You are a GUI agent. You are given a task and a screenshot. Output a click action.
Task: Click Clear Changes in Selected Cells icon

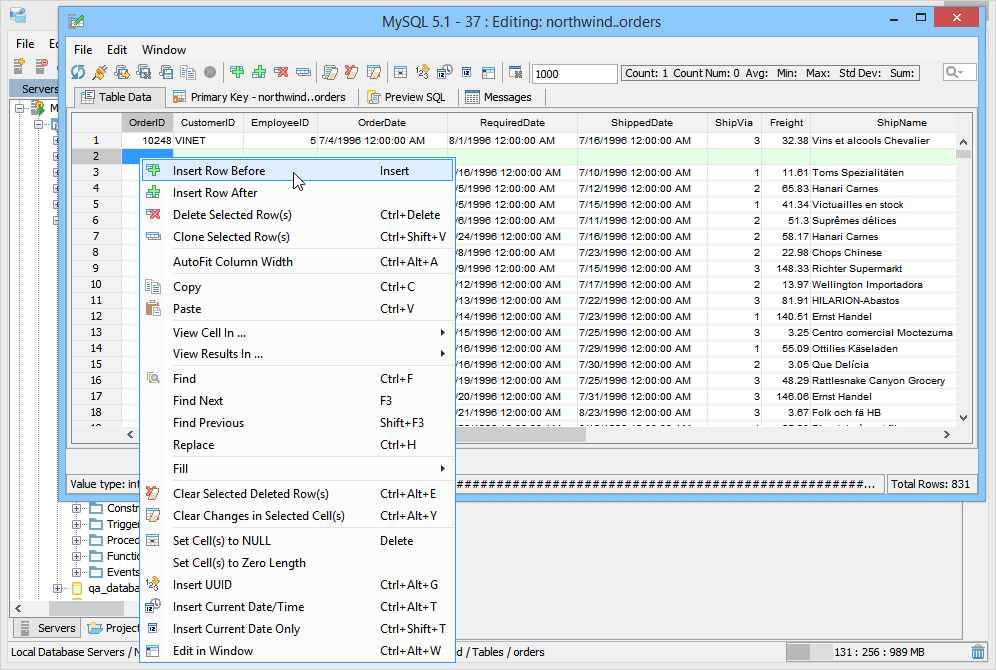tap(374, 72)
